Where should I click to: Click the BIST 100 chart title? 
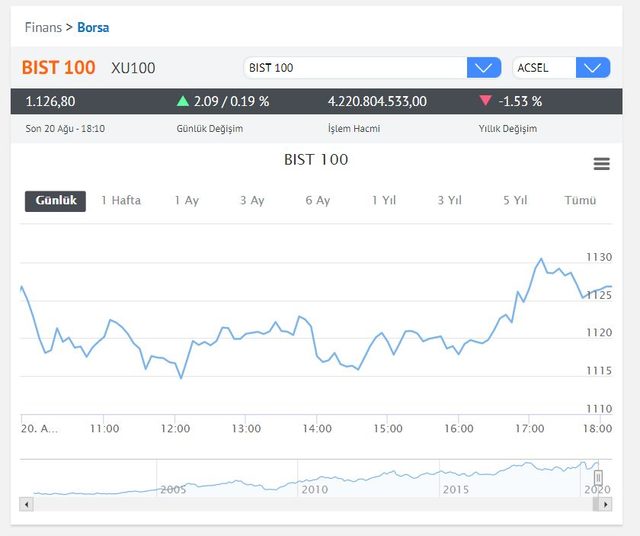coord(316,159)
